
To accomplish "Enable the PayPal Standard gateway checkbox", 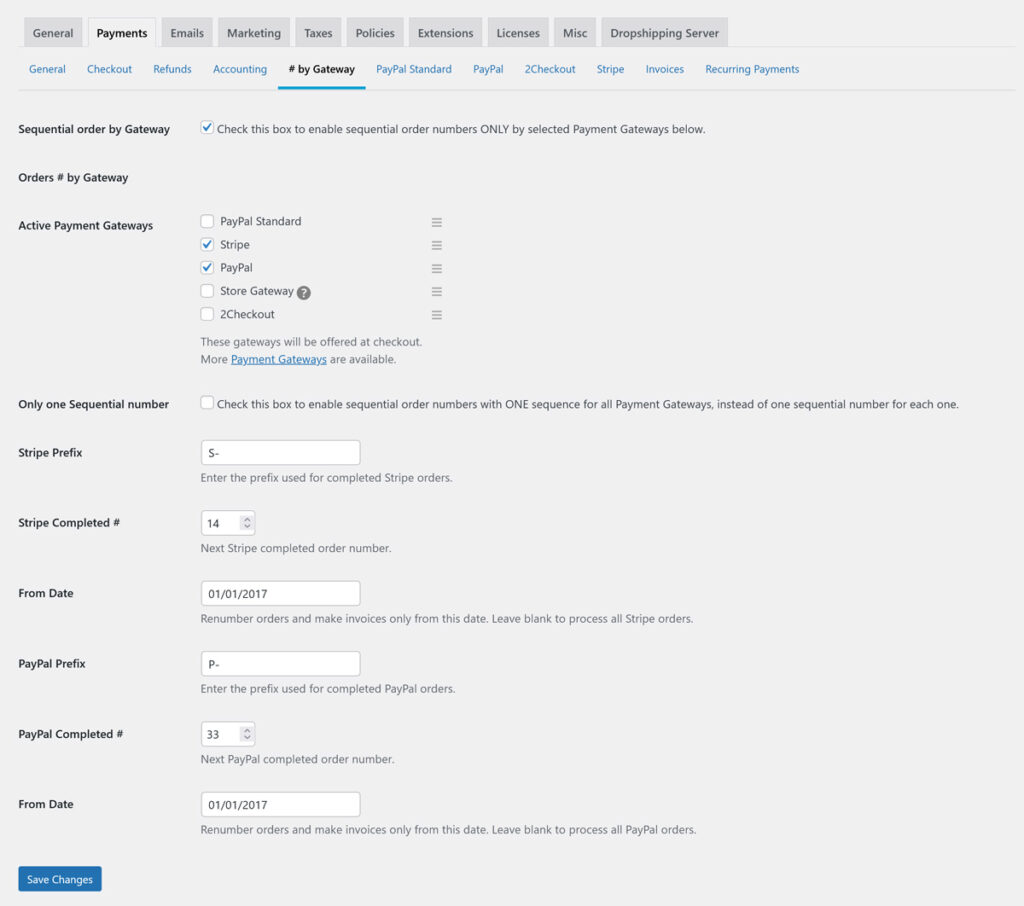I will 207,221.
